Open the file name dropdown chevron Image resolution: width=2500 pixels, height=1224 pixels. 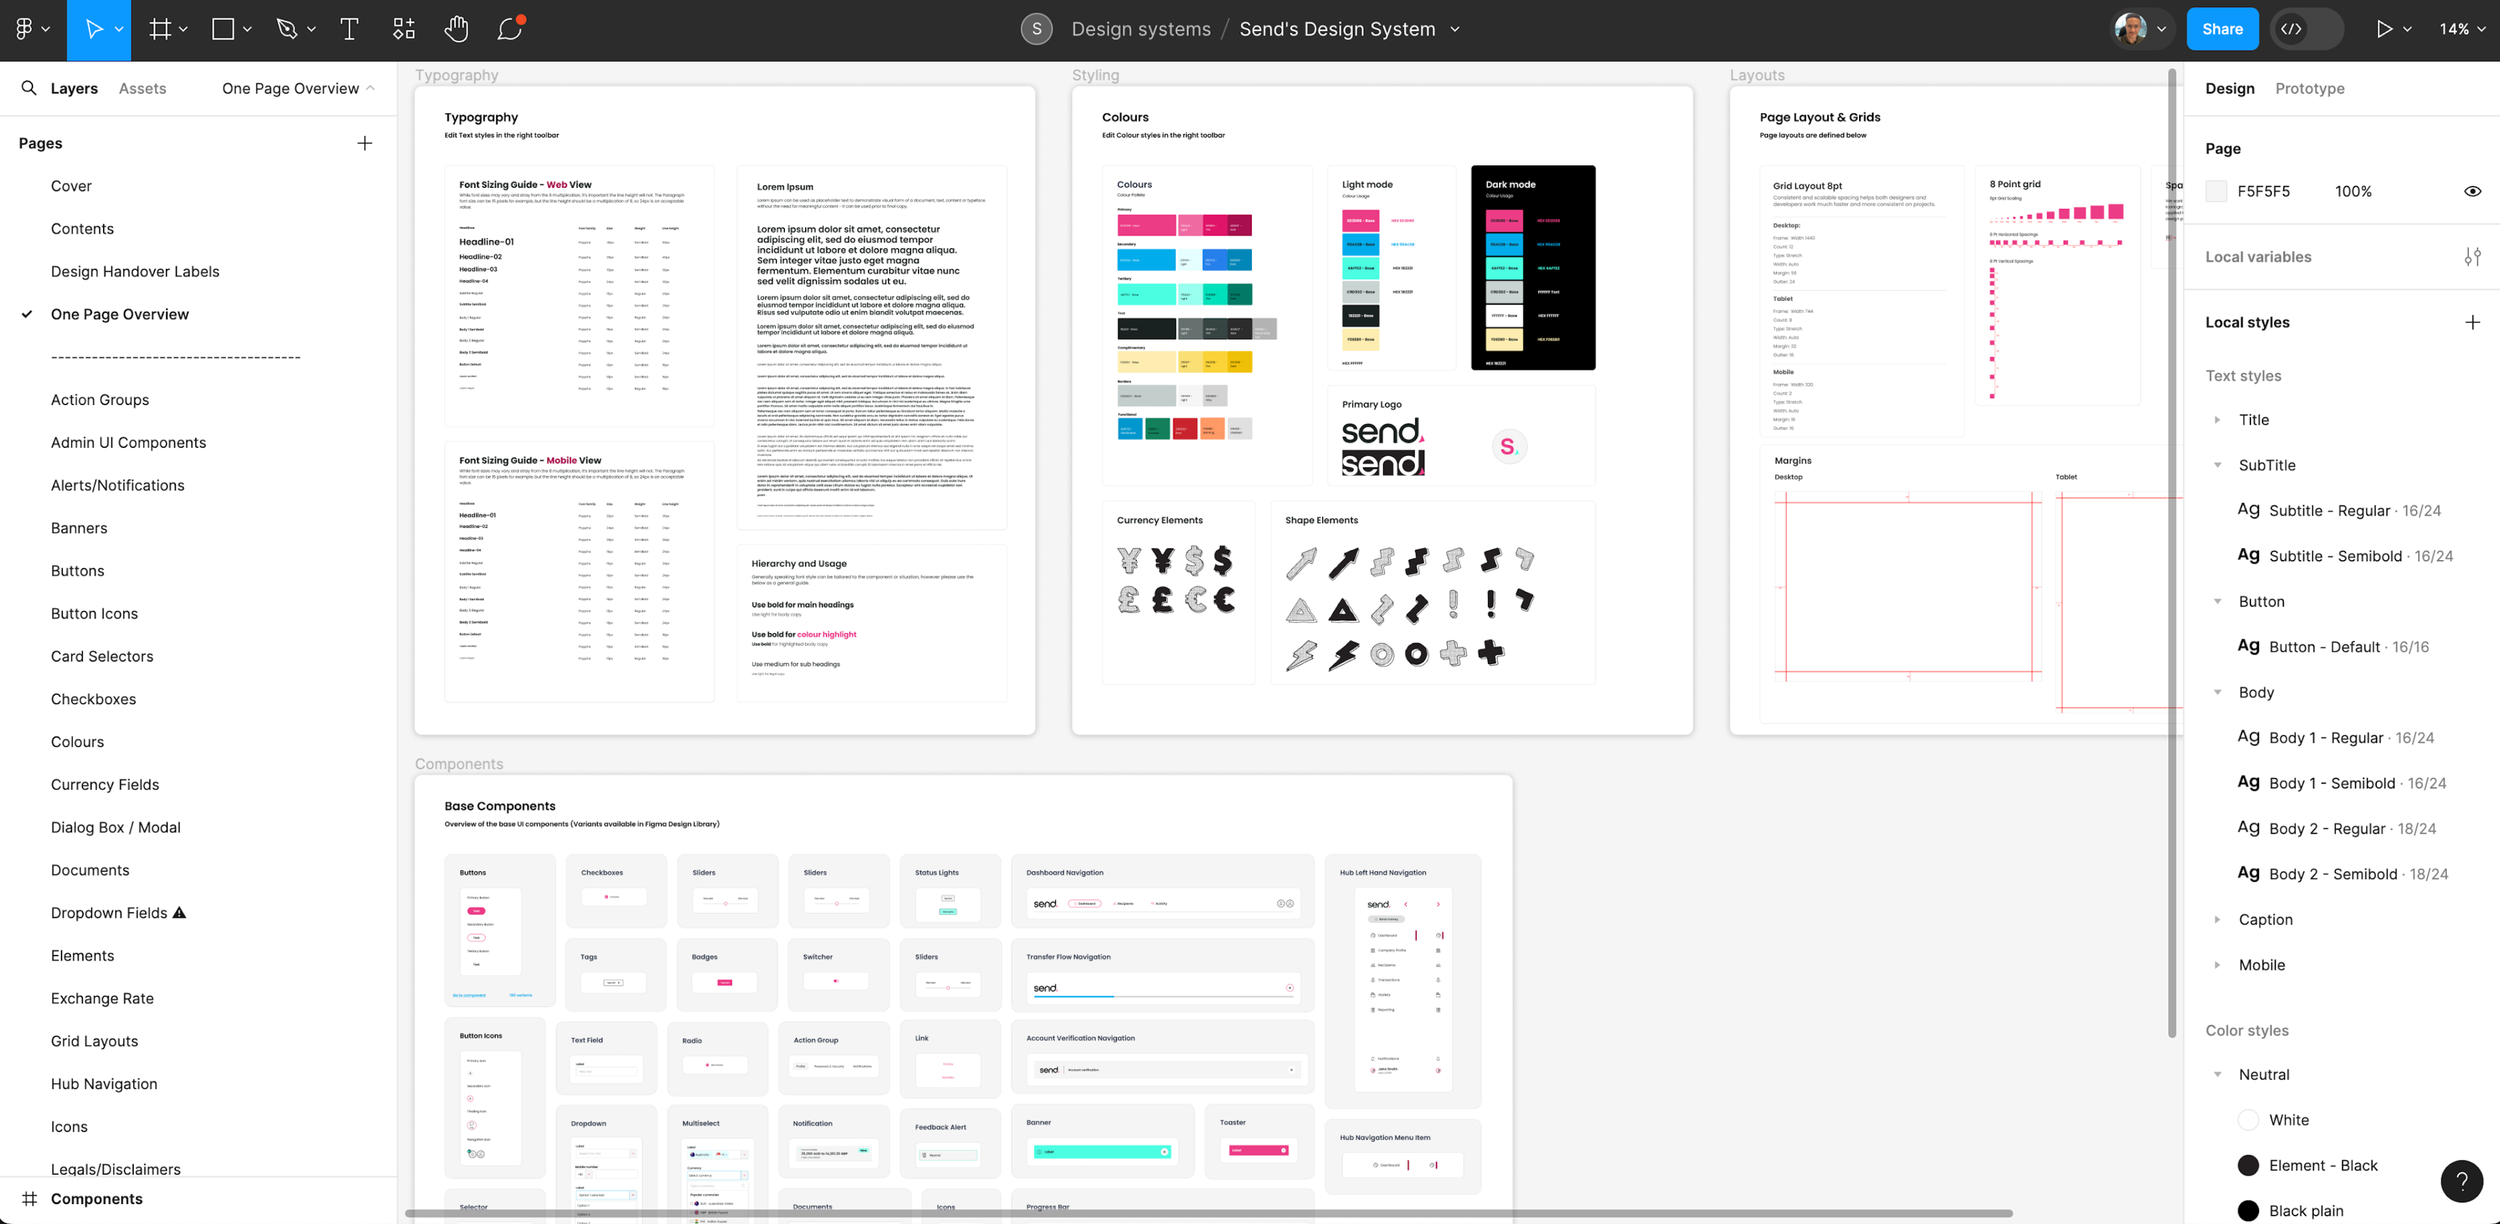point(1455,29)
